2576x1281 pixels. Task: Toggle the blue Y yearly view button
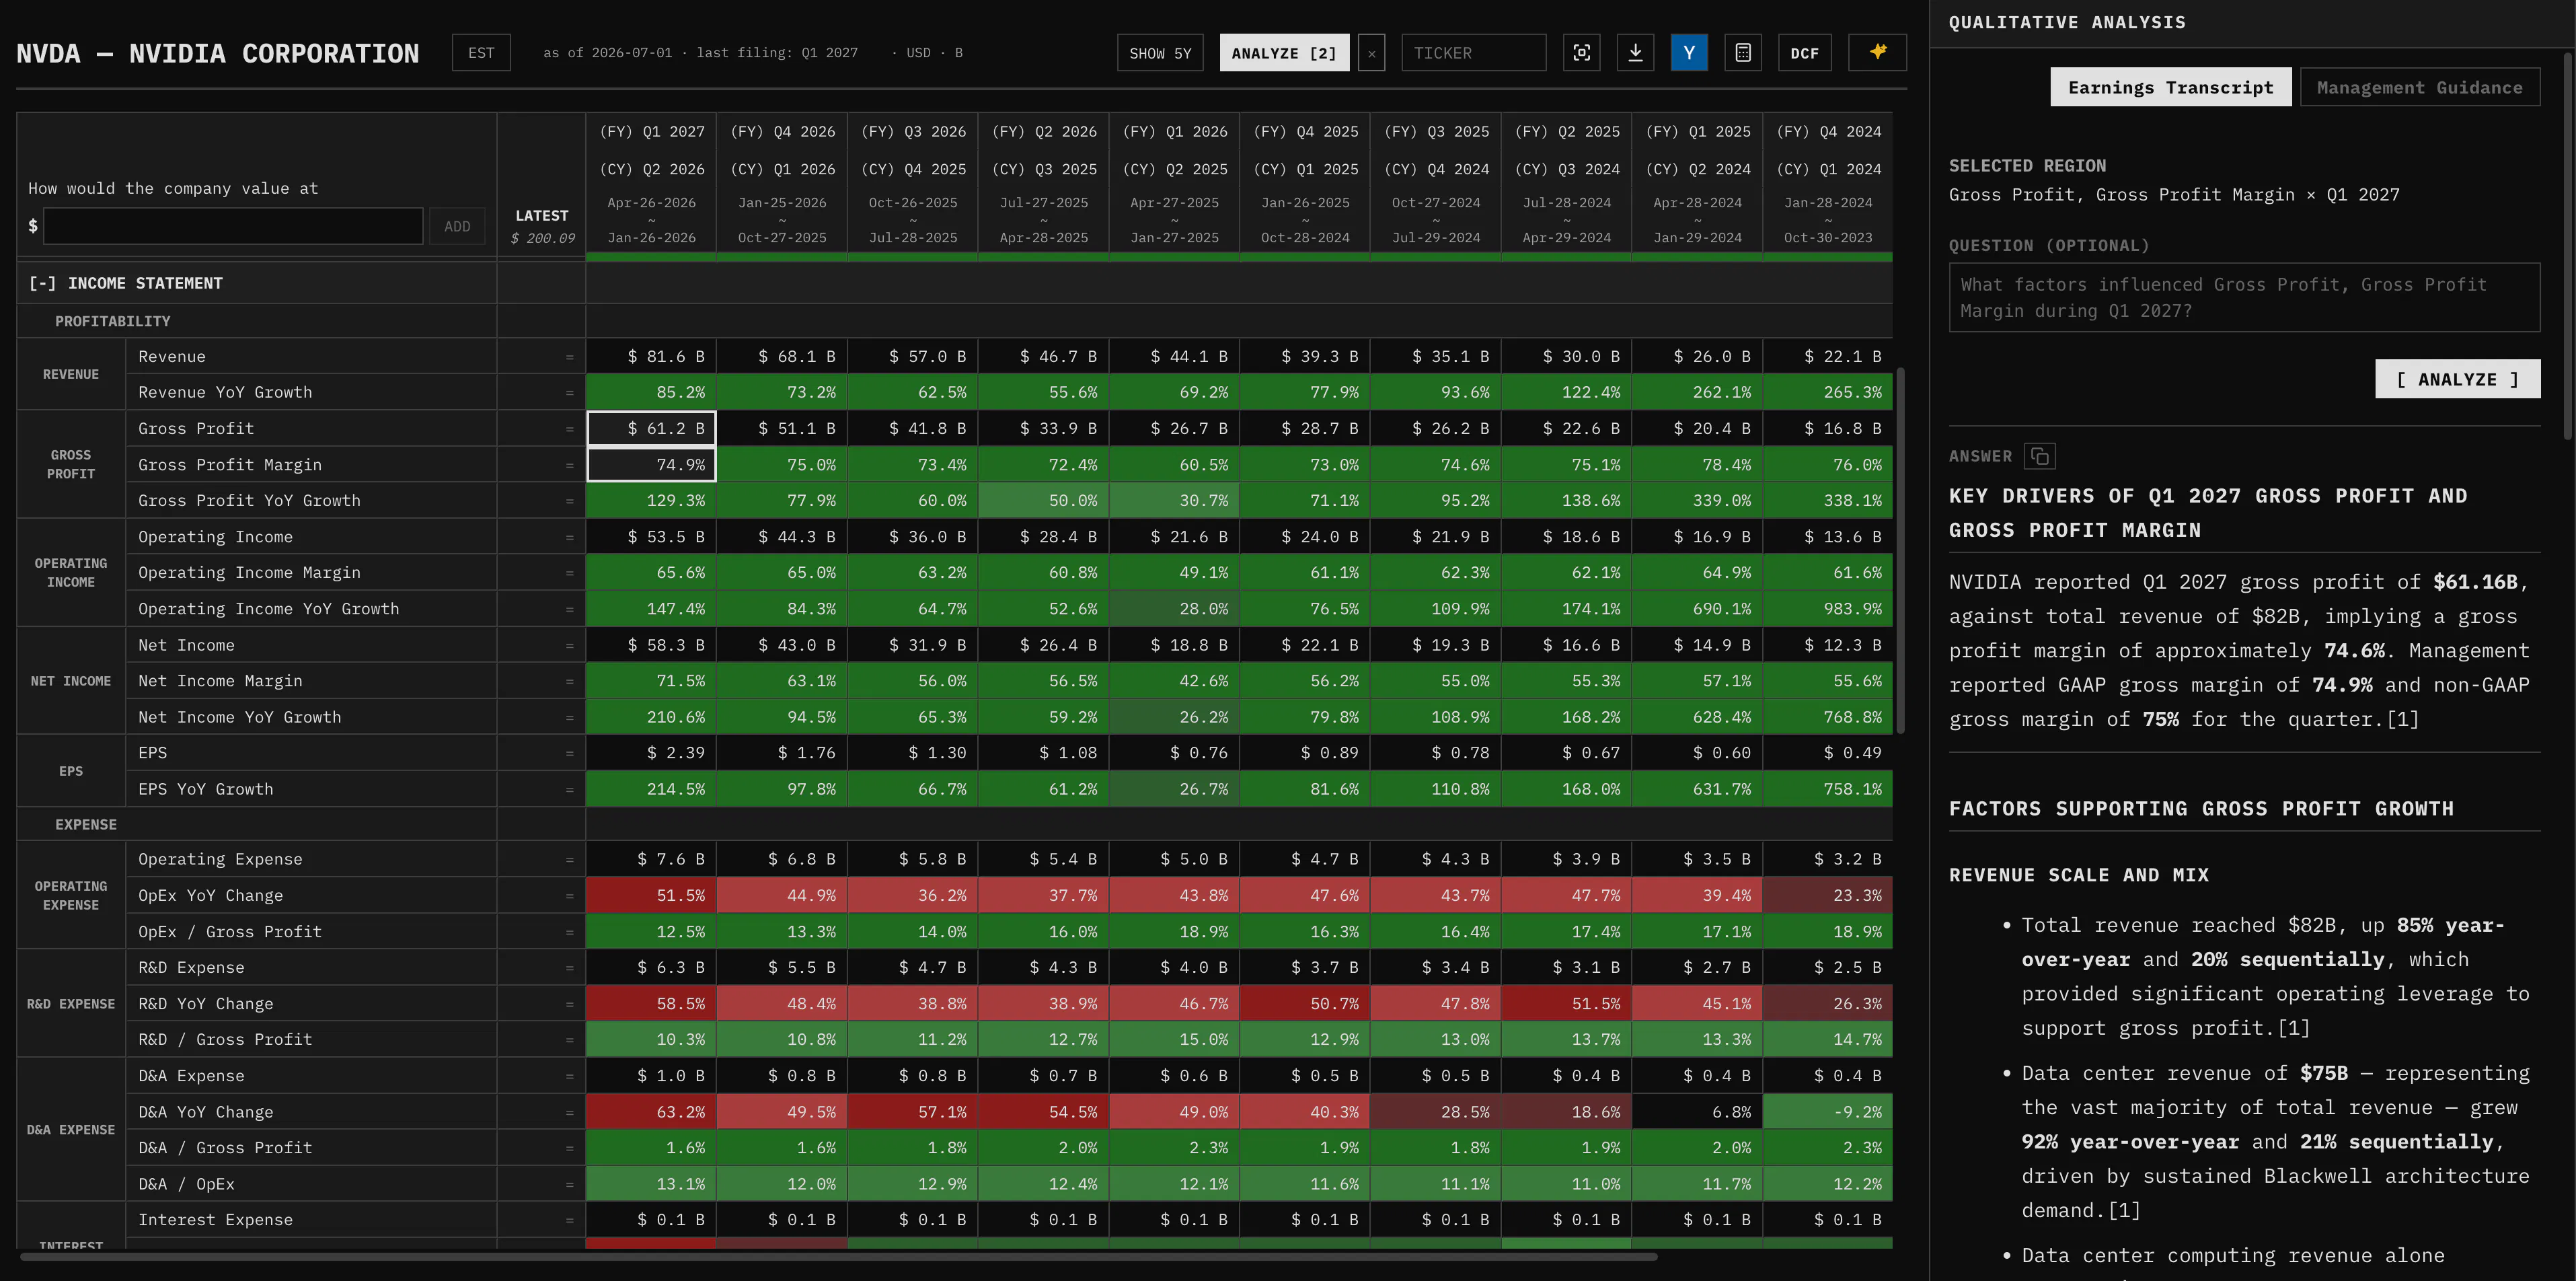pos(1689,53)
